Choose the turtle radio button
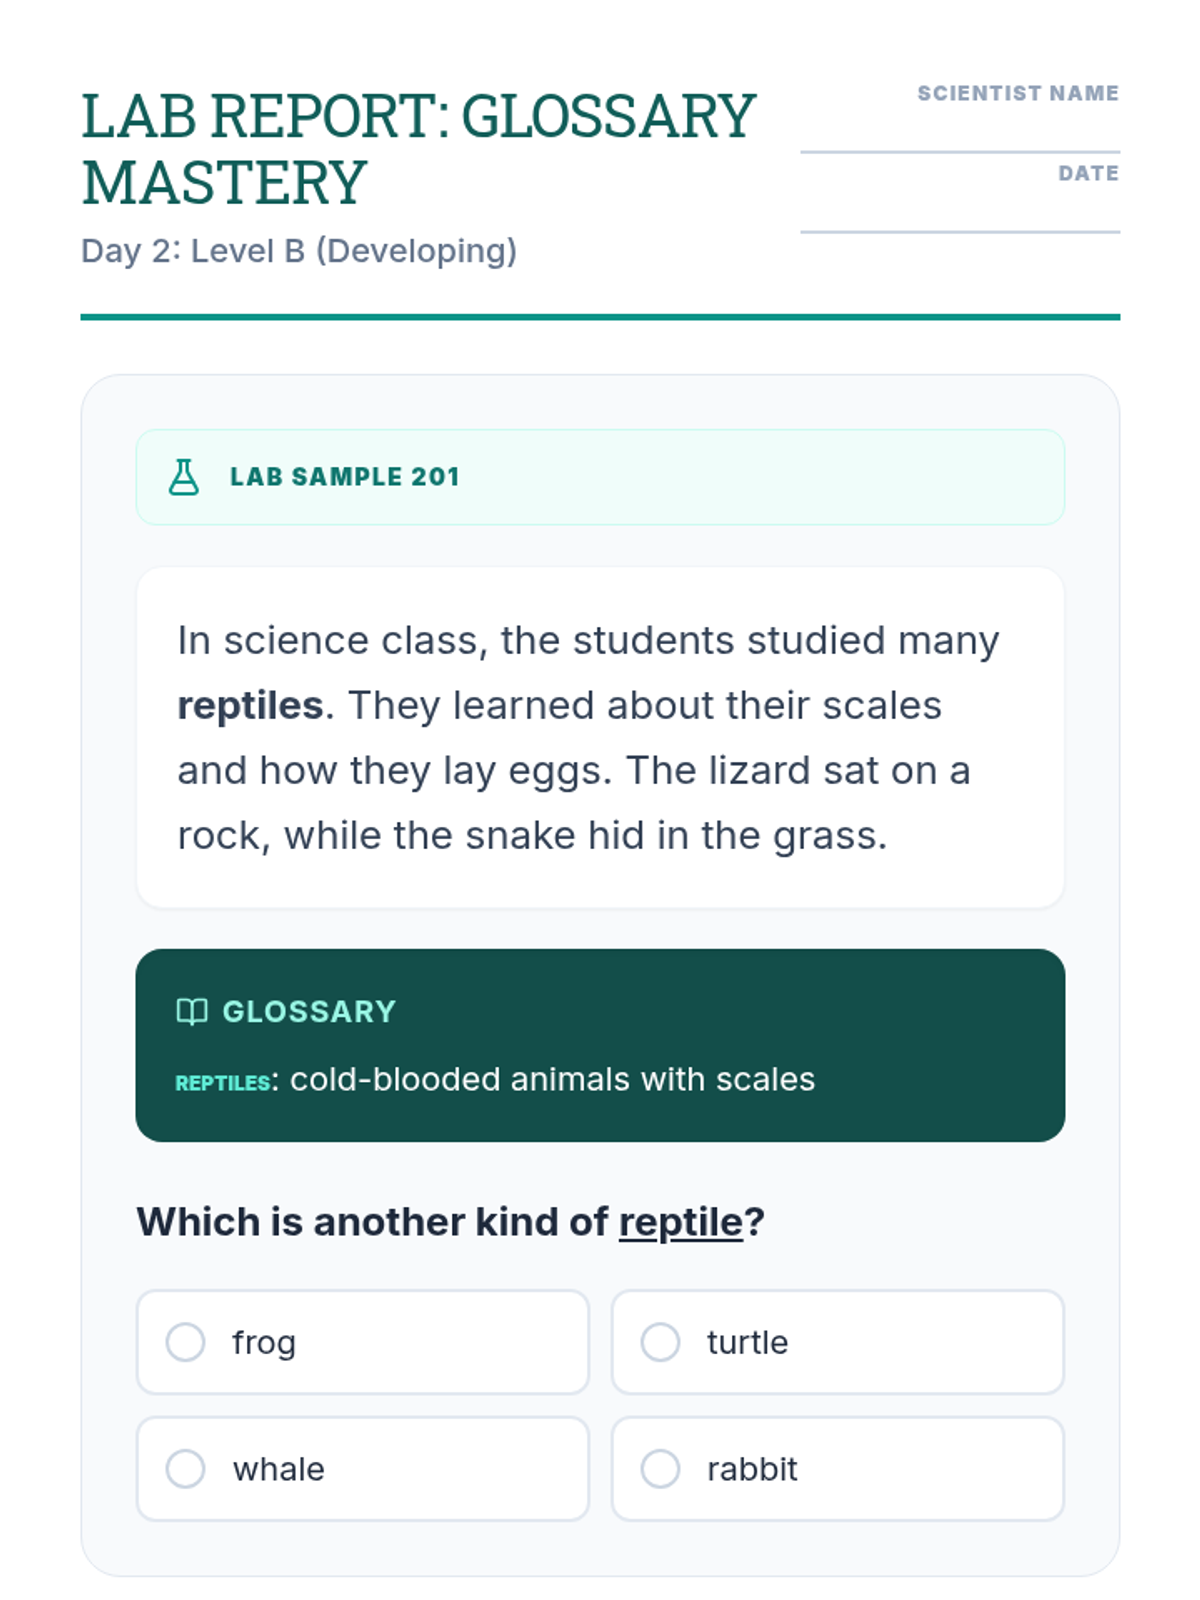 click(x=660, y=1342)
